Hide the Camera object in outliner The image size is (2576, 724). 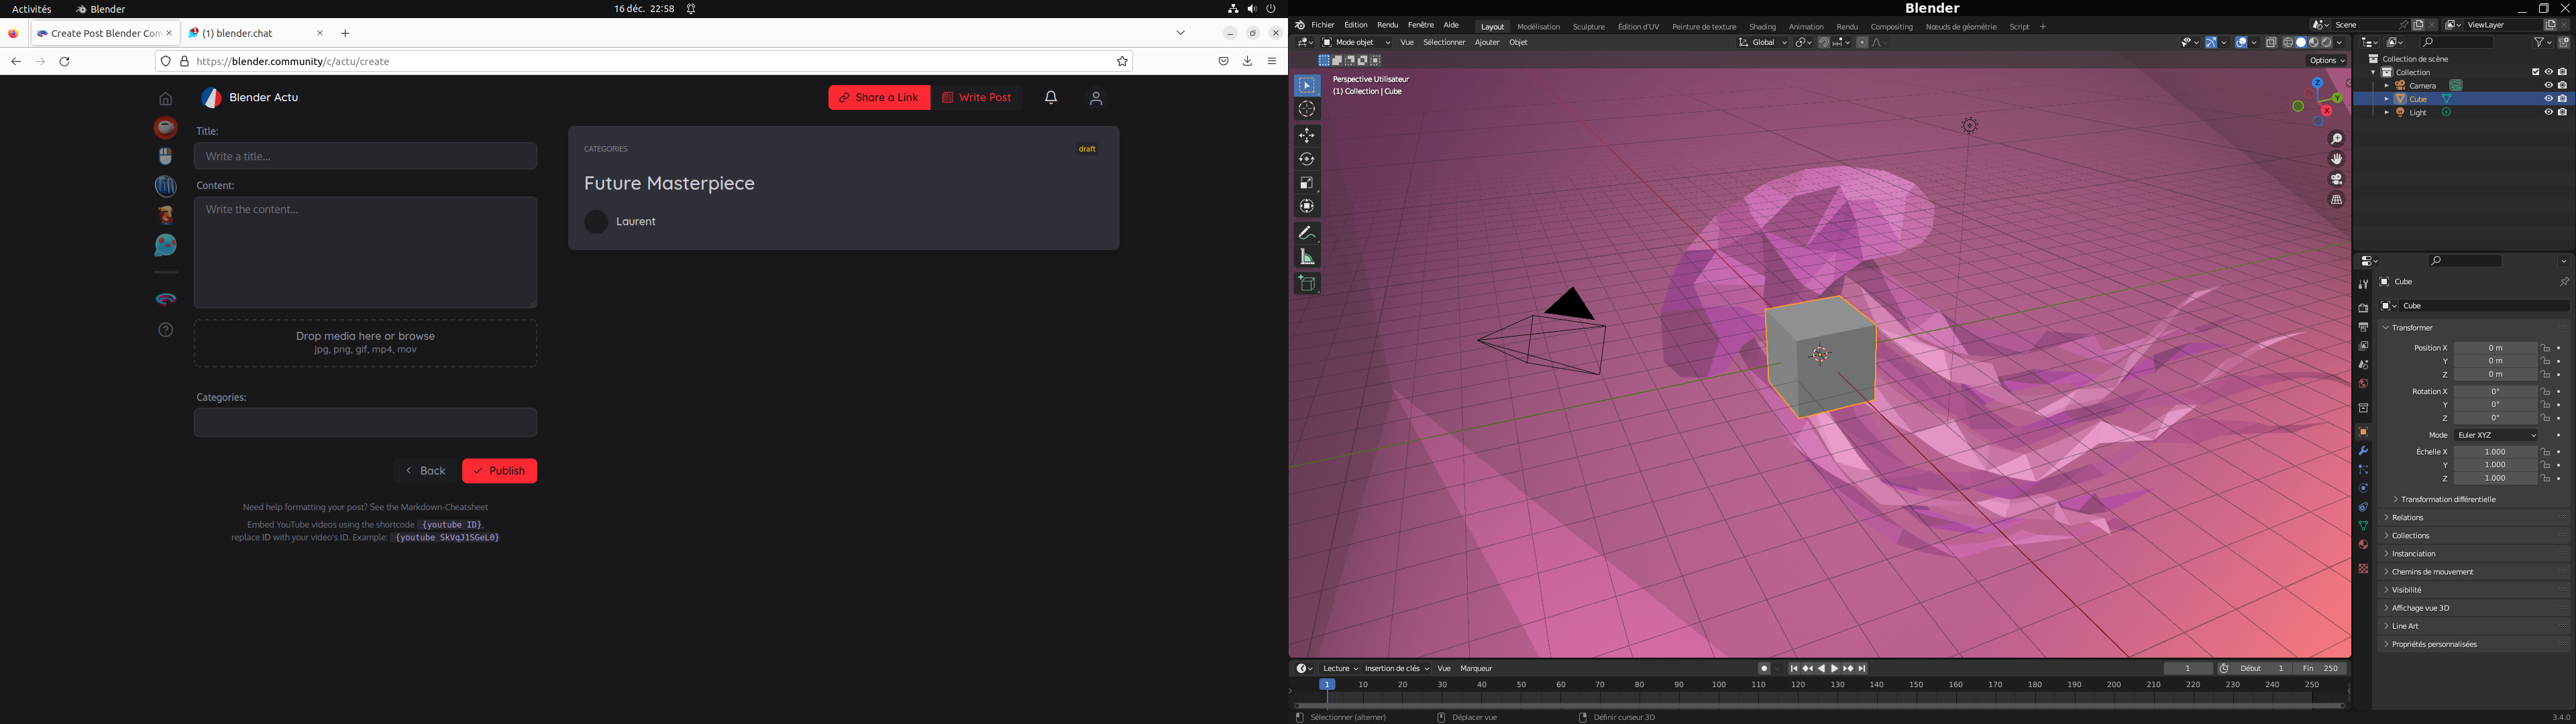click(2548, 86)
